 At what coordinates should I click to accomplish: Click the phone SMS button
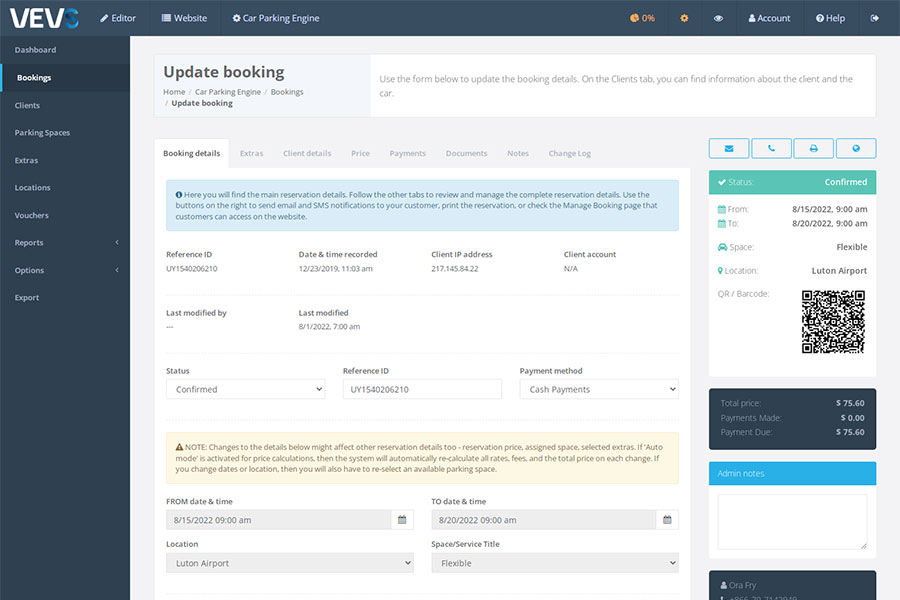771,148
